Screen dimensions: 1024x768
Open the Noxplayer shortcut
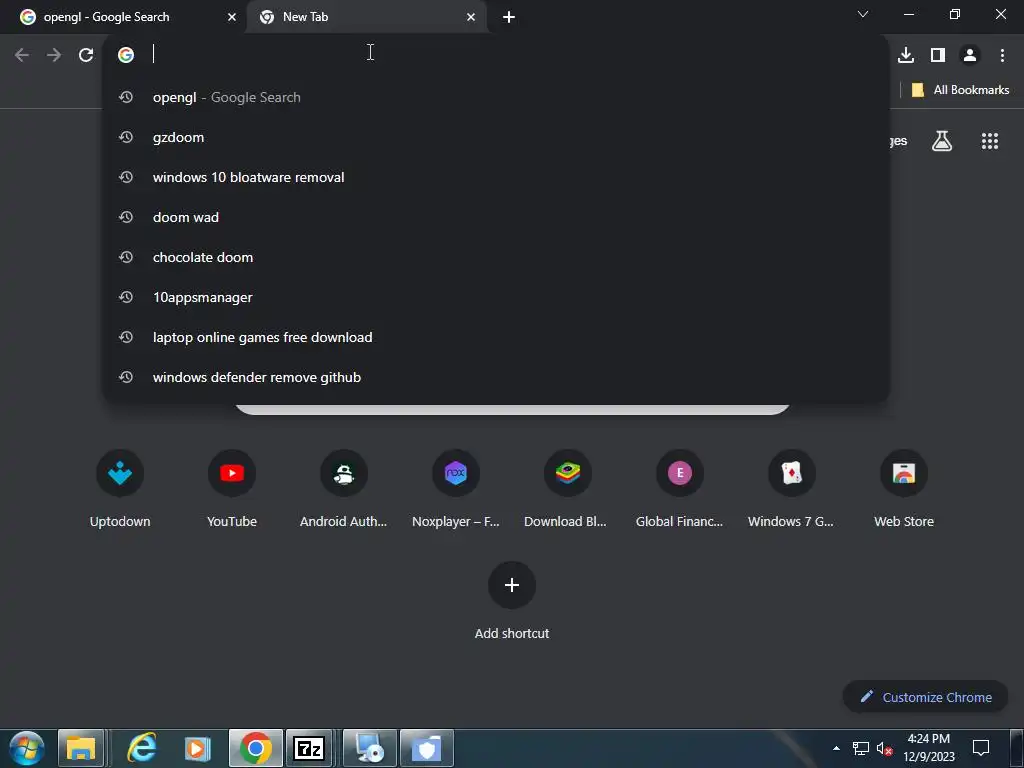click(456, 488)
